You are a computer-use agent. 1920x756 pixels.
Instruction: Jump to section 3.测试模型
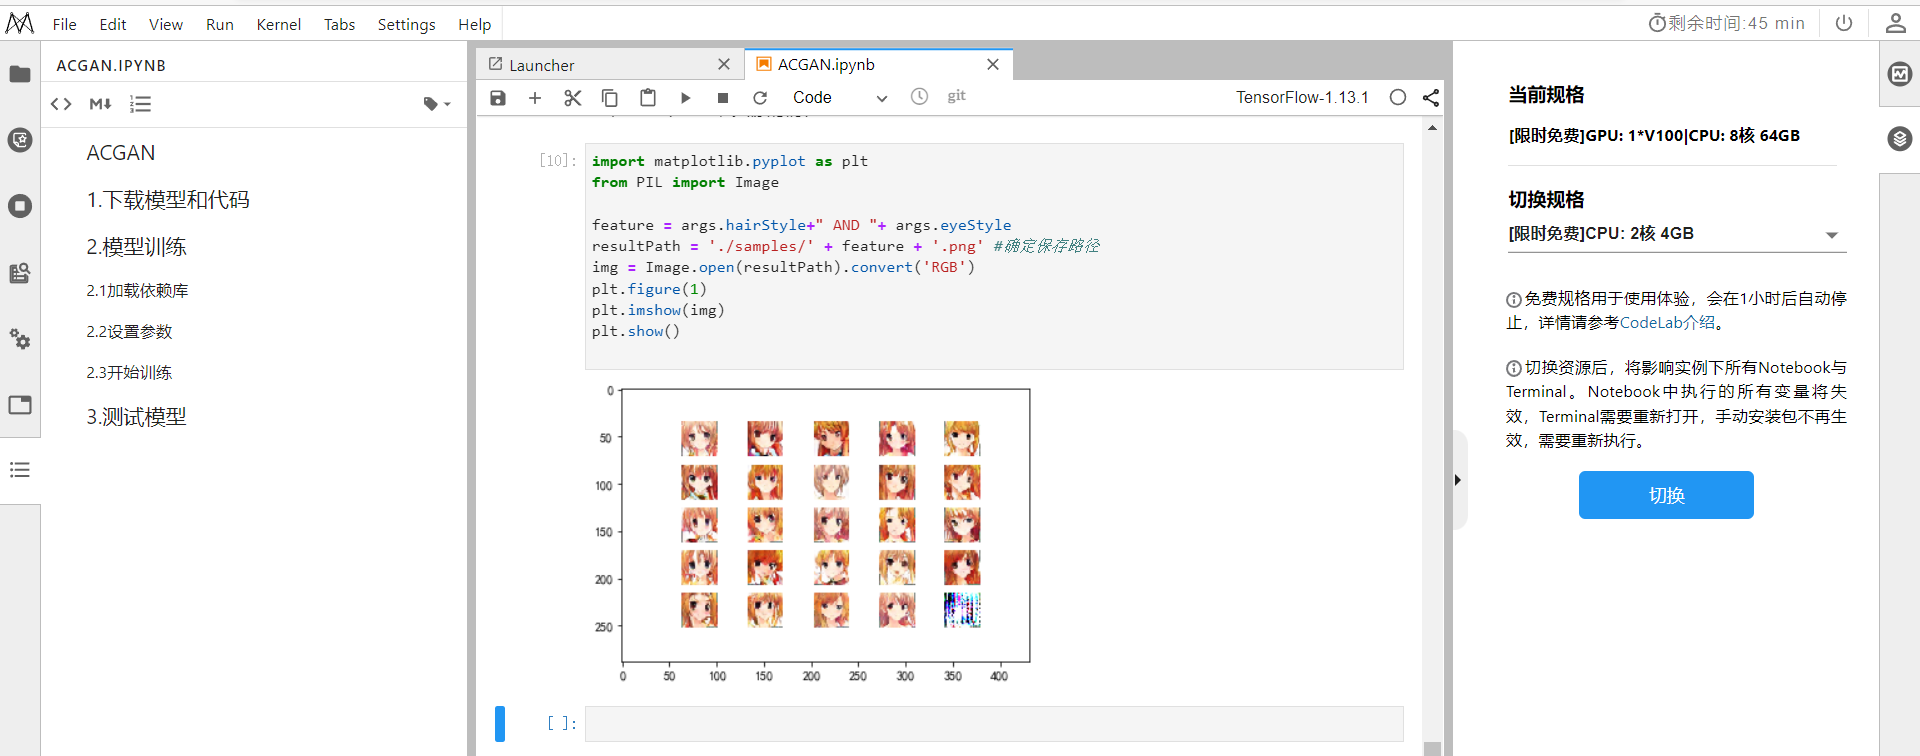[x=136, y=417]
